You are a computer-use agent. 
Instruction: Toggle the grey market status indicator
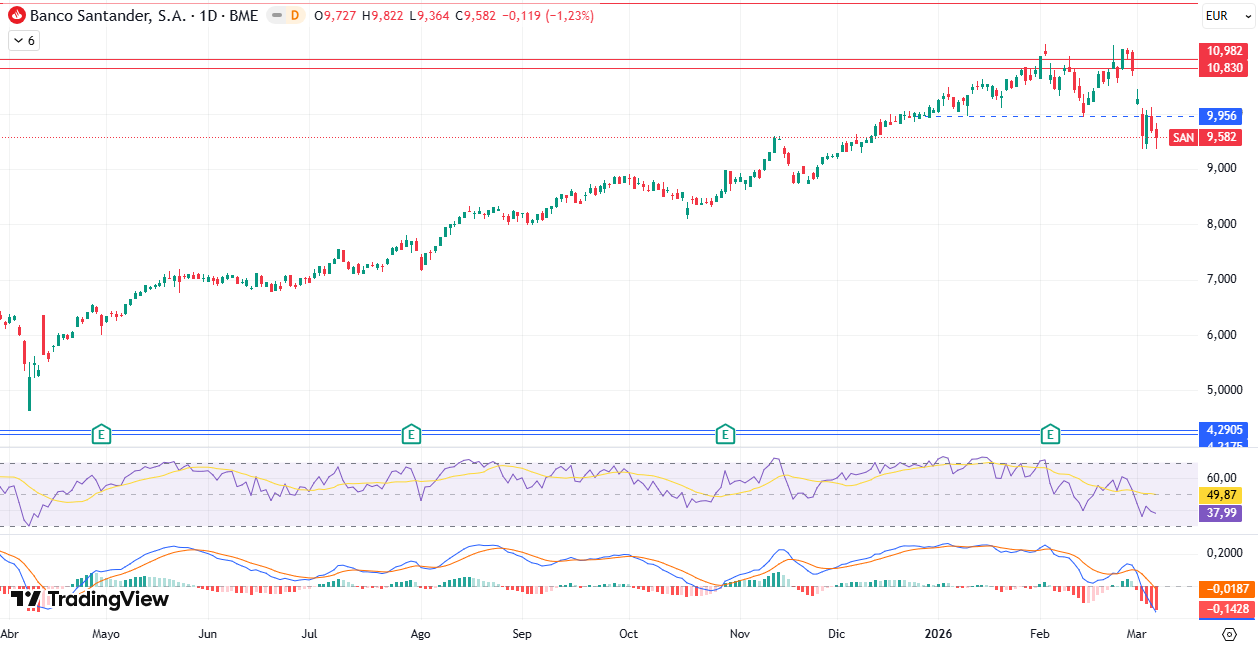[x=275, y=16]
